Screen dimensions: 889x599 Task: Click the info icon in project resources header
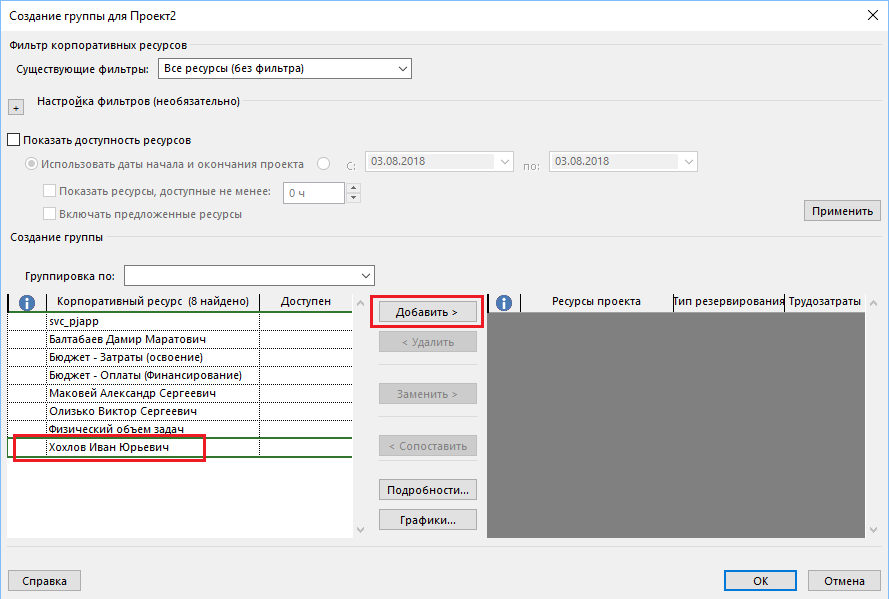coord(504,303)
